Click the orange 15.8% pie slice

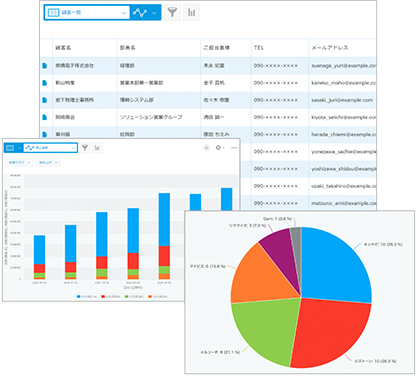(262, 277)
